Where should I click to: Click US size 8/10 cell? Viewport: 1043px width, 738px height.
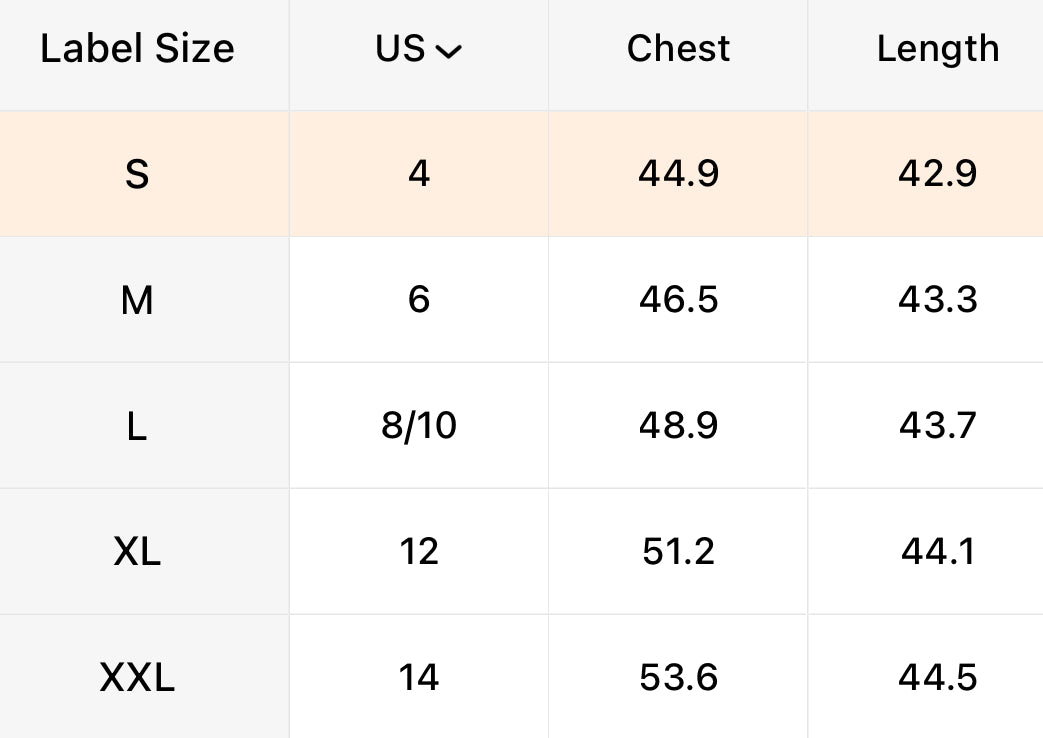tap(419, 426)
